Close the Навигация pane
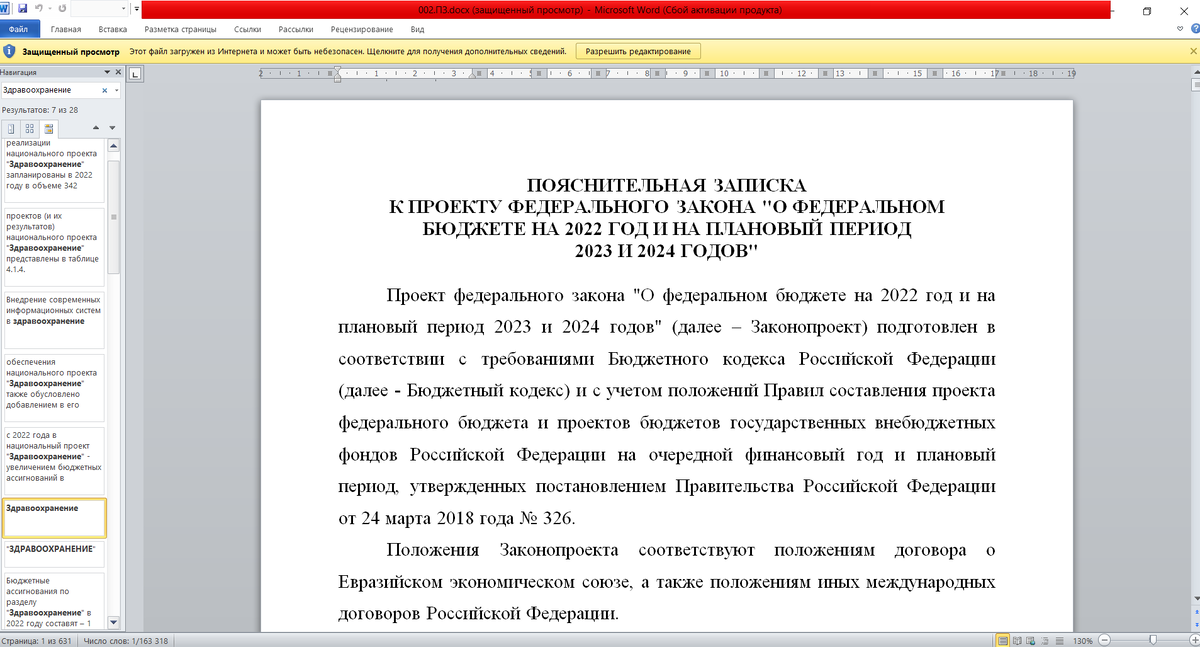 pos(118,72)
